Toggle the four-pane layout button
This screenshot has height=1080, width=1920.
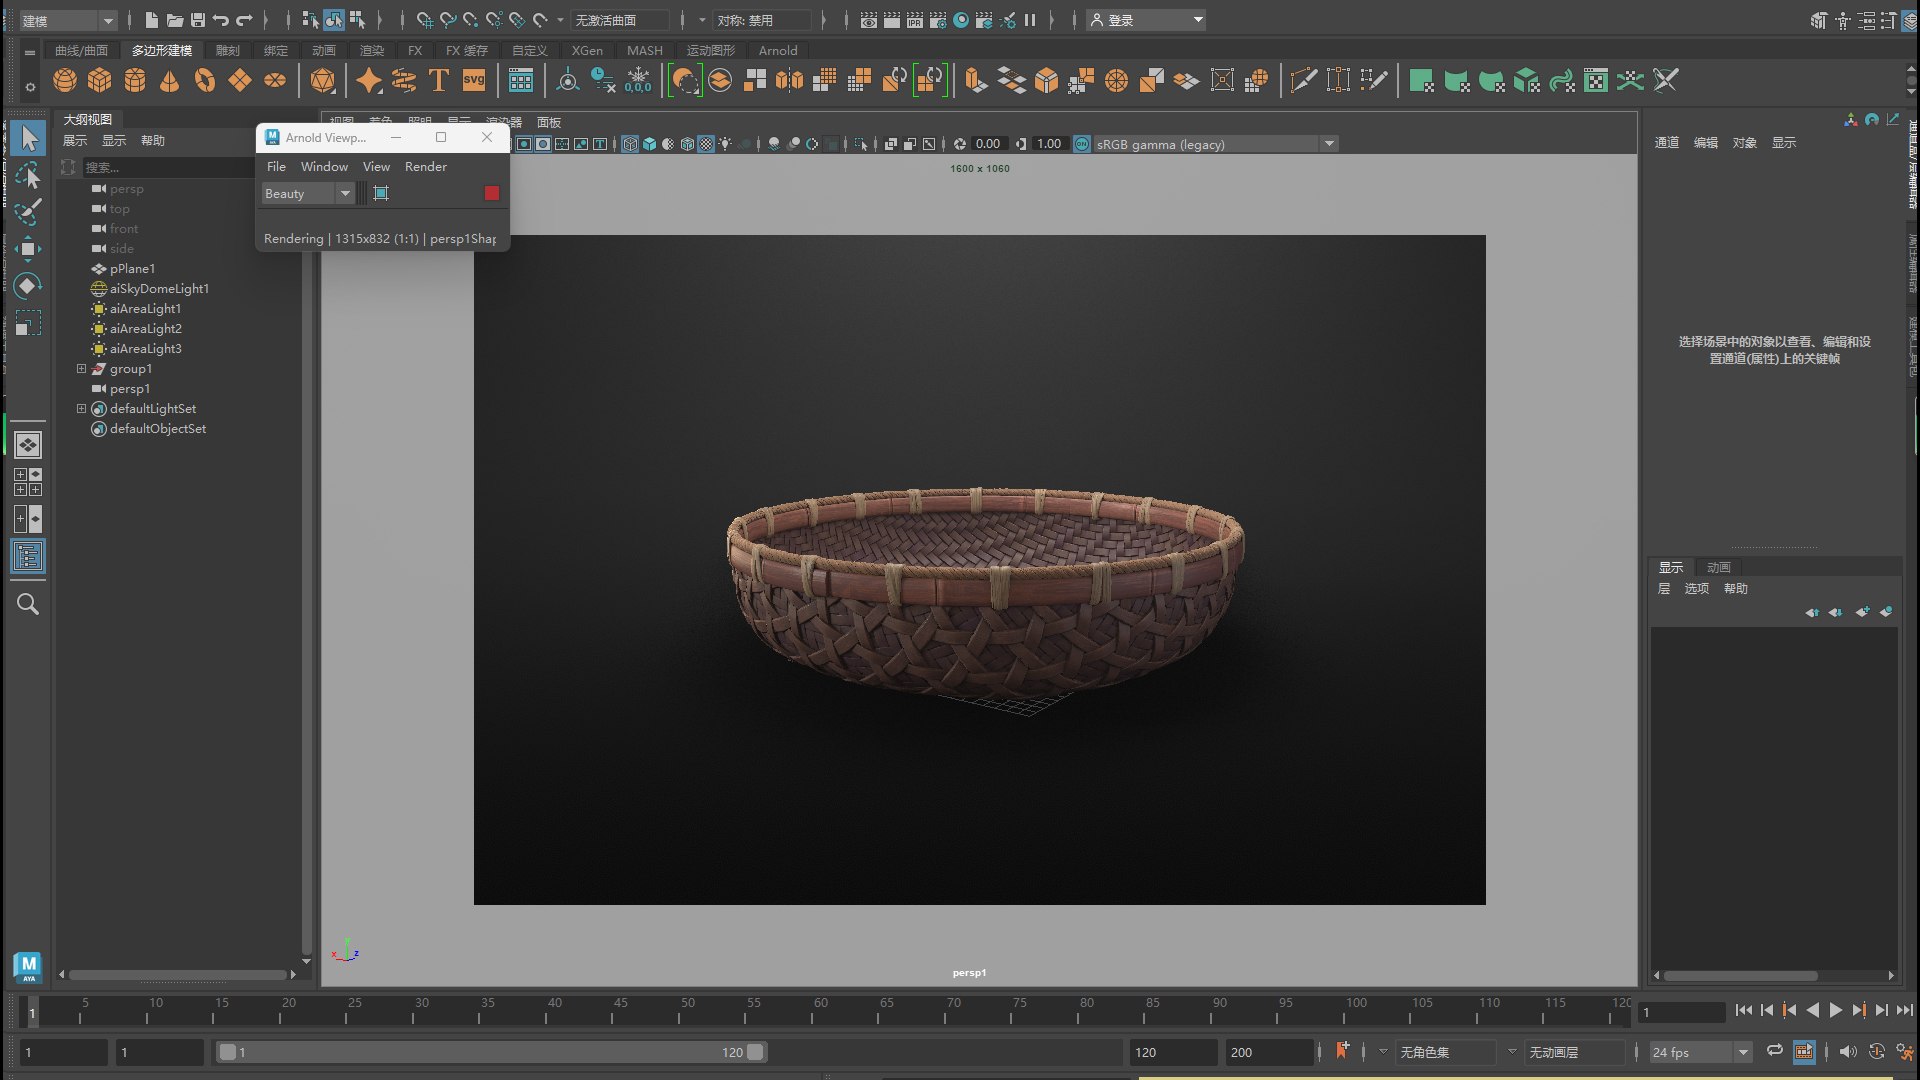(28, 482)
